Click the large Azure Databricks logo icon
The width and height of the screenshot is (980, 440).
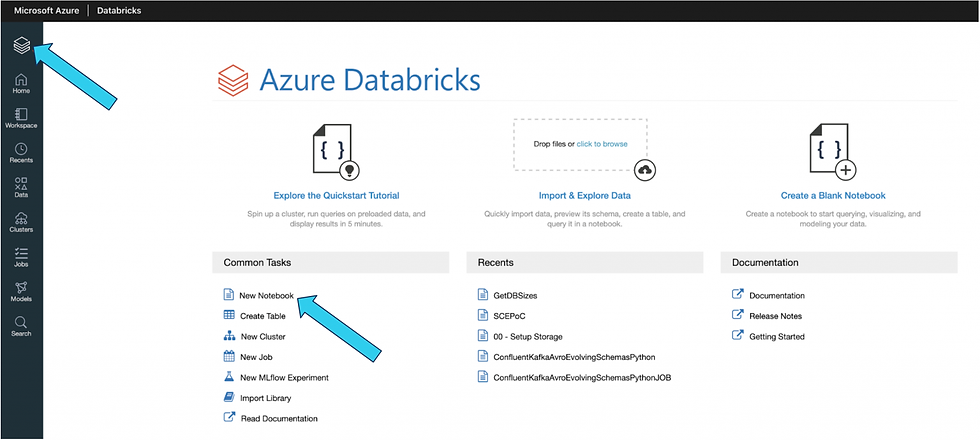(233, 80)
